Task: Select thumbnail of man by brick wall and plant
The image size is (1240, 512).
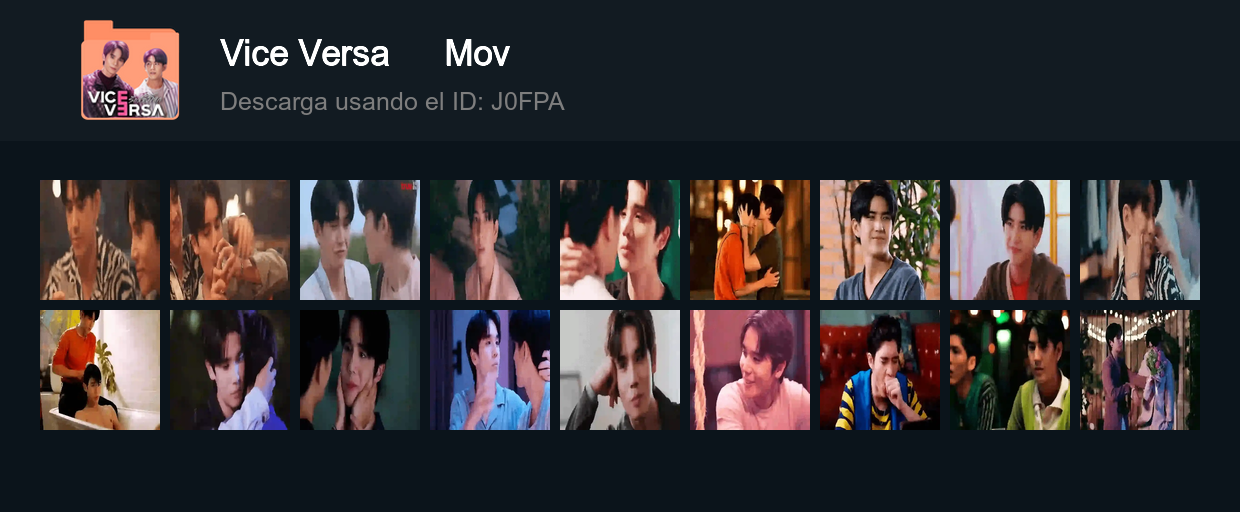Action: pyautogui.click(x=880, y=240)
